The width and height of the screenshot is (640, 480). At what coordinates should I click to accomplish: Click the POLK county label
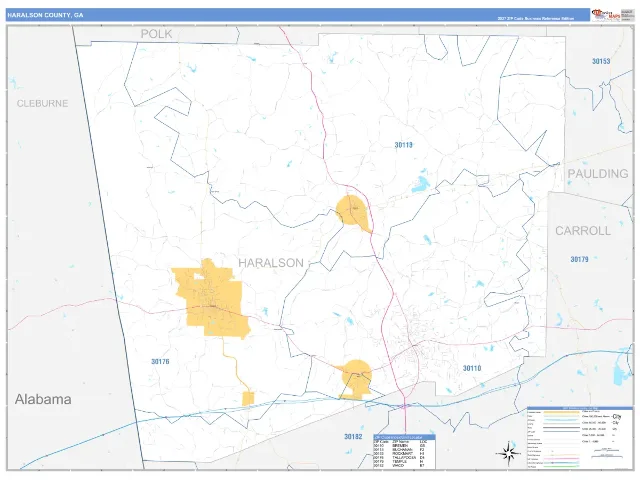[x=156, y=34]
